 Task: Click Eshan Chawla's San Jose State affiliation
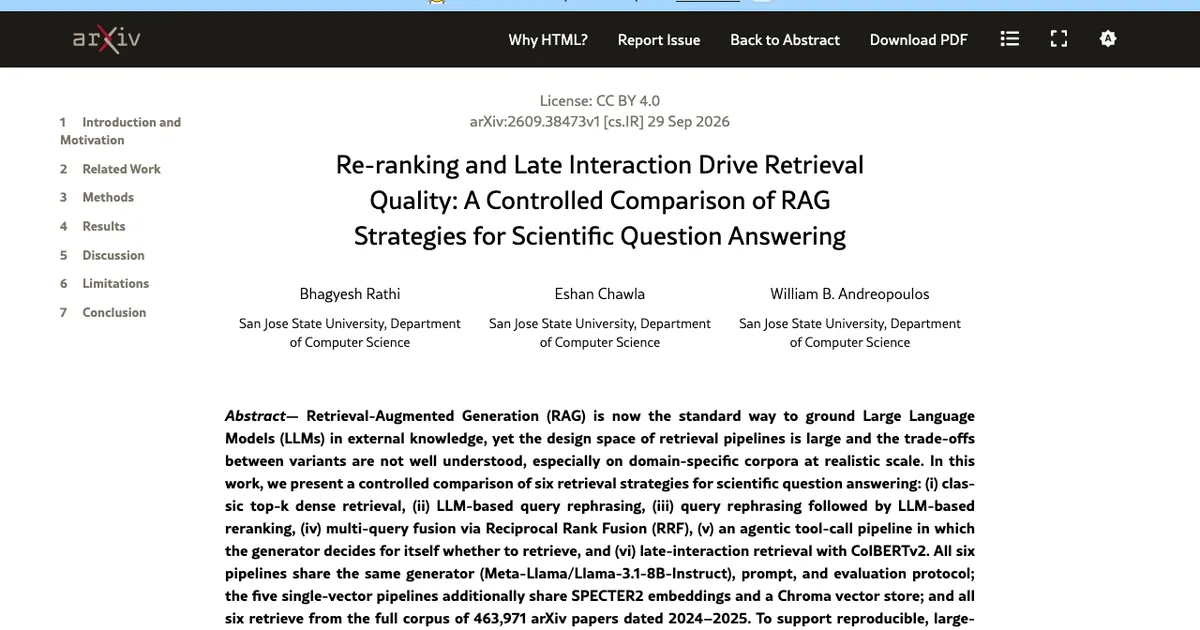(600, 333)
